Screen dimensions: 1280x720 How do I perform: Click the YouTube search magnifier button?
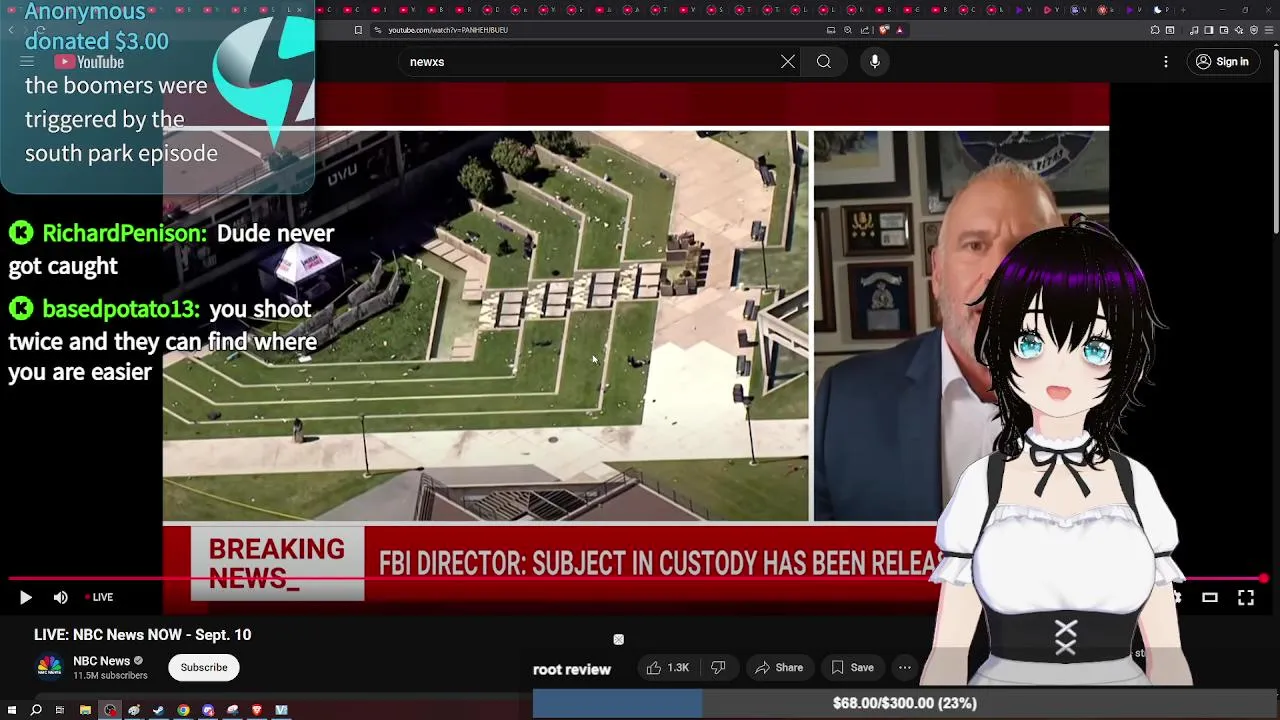[824, 62]
